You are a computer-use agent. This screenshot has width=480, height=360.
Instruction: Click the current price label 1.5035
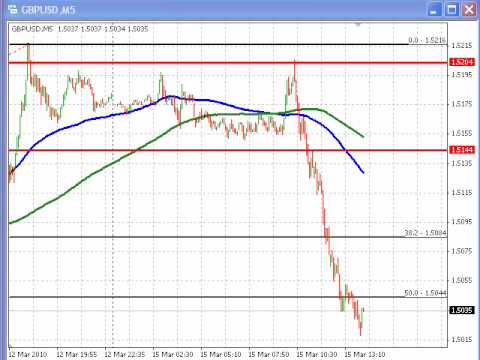[x=462, y=310]
